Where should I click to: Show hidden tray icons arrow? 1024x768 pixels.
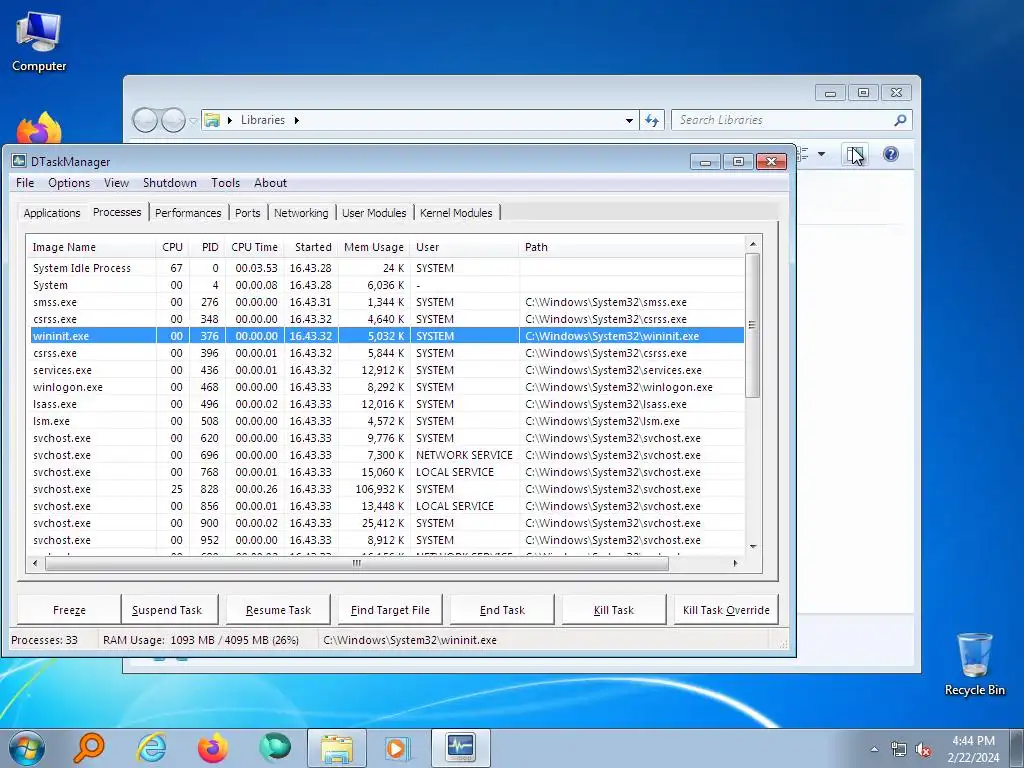coord(874,749)
